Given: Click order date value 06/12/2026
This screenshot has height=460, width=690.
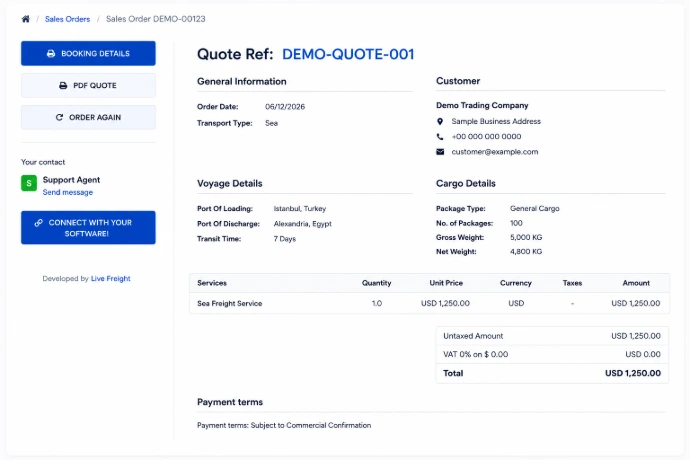Looking at the screenshot, I should point(285,107).
